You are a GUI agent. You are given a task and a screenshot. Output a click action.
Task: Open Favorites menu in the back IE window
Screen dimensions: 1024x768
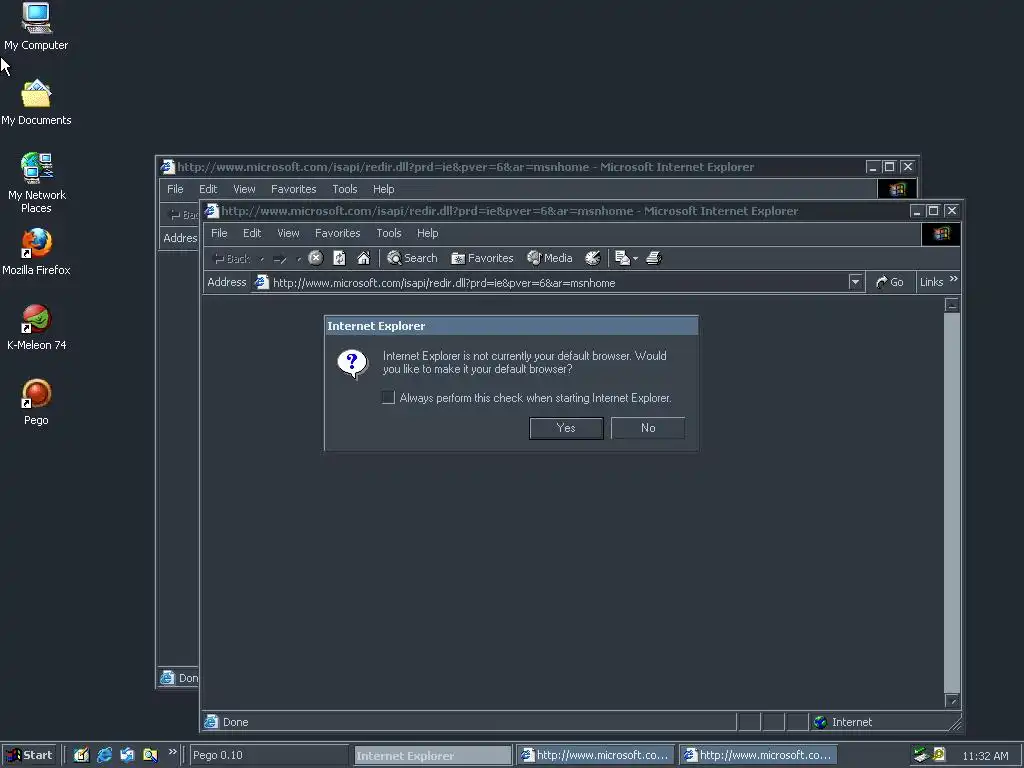click(293, 189)
